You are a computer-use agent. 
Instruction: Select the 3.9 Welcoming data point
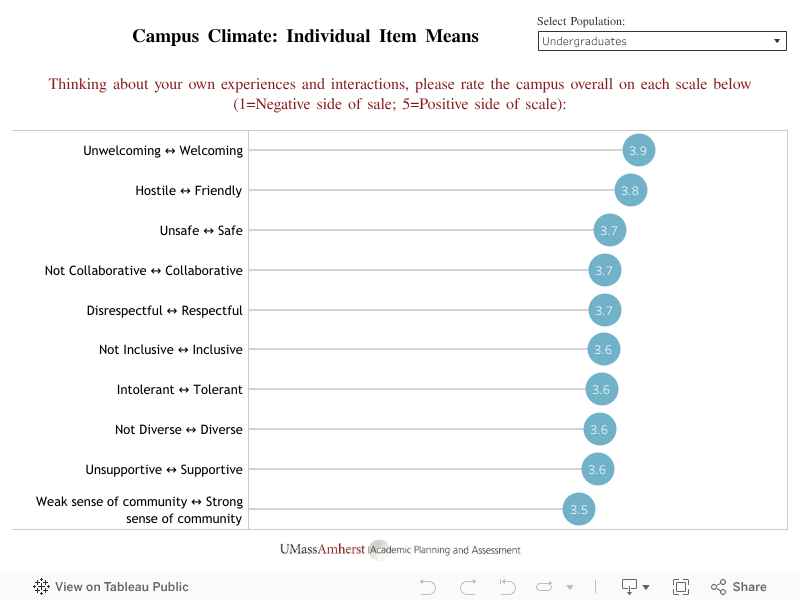point(638,150)
